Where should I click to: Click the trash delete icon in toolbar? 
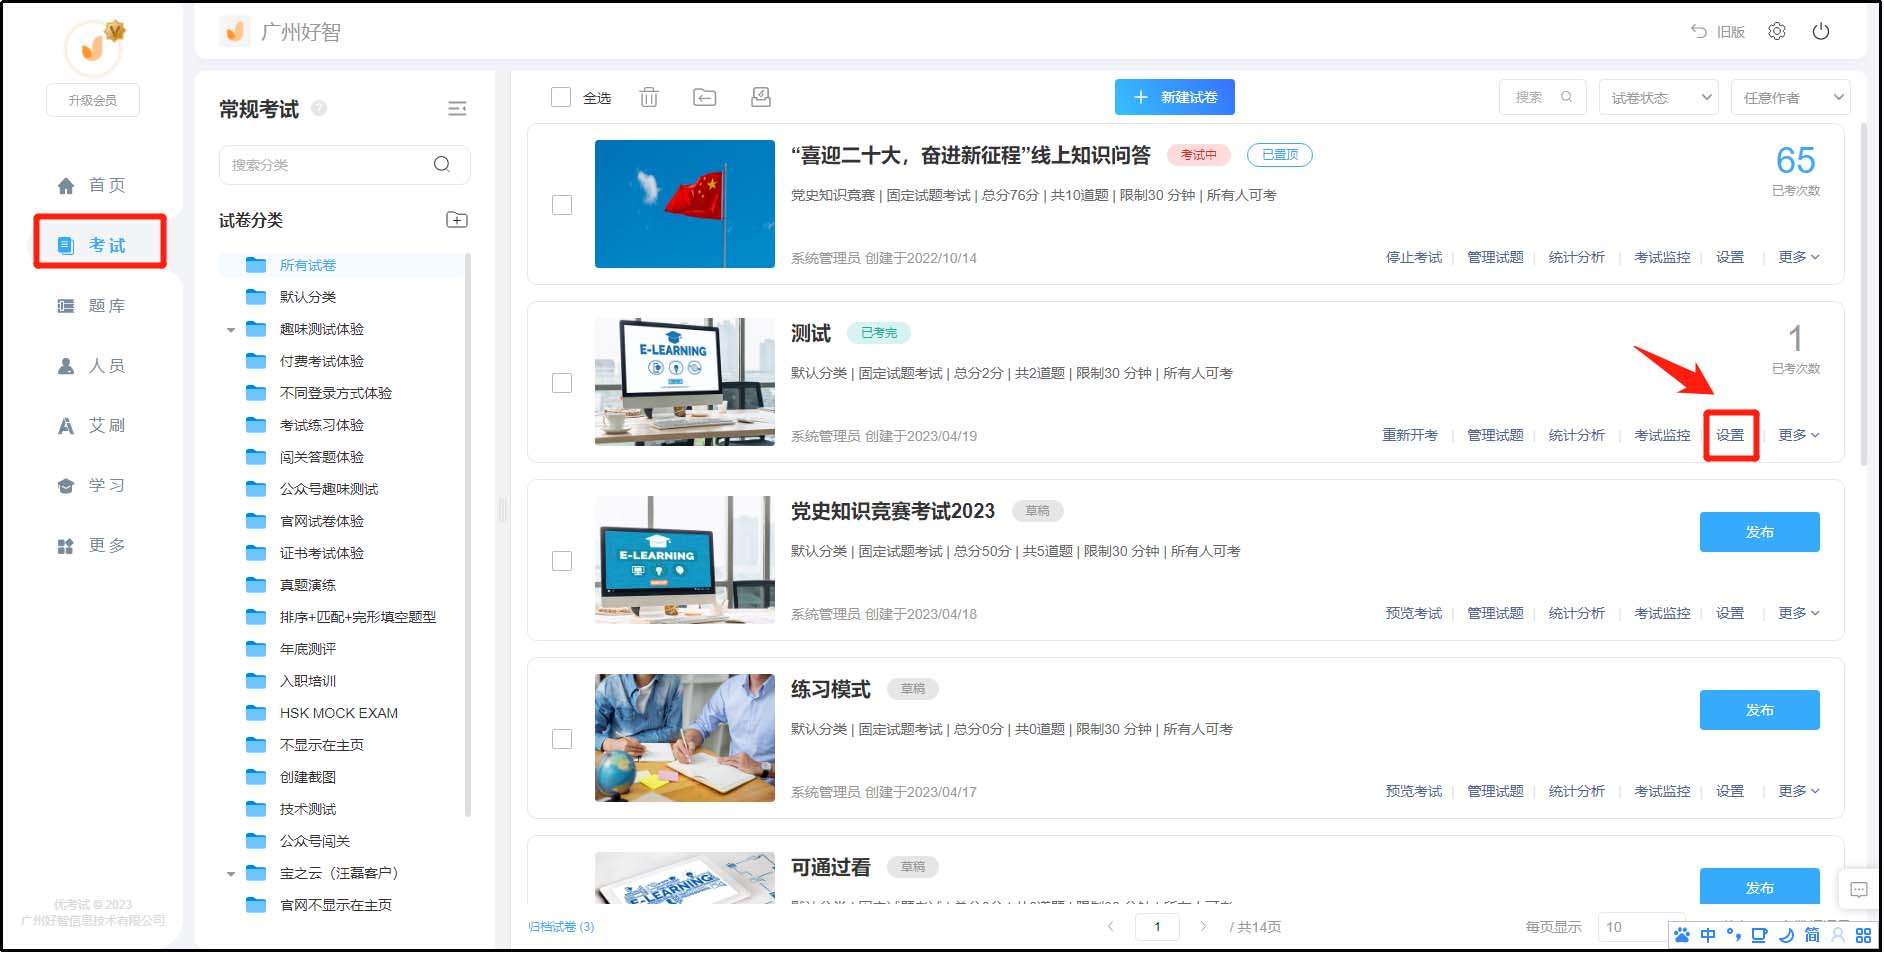click(x=649, y=97)
